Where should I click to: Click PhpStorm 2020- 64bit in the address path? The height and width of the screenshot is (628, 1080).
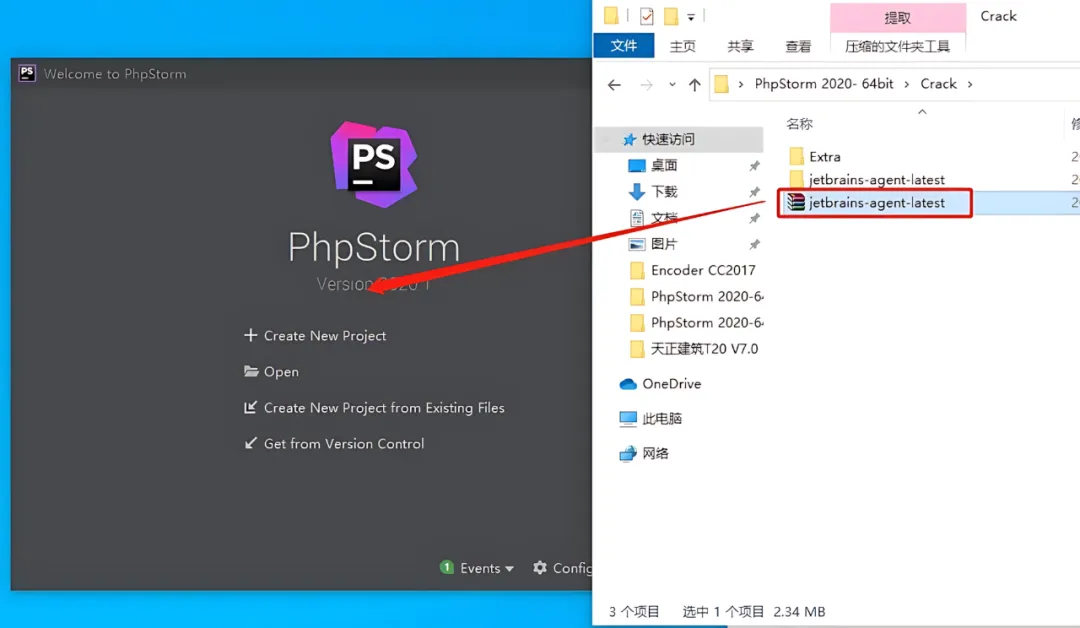pos(824,84)
